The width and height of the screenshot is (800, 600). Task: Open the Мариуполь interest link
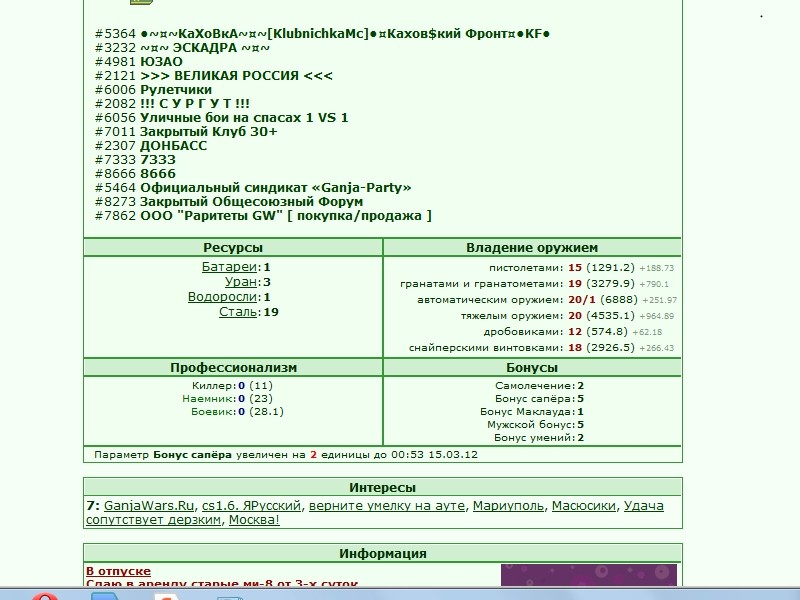tap(508, 506)
